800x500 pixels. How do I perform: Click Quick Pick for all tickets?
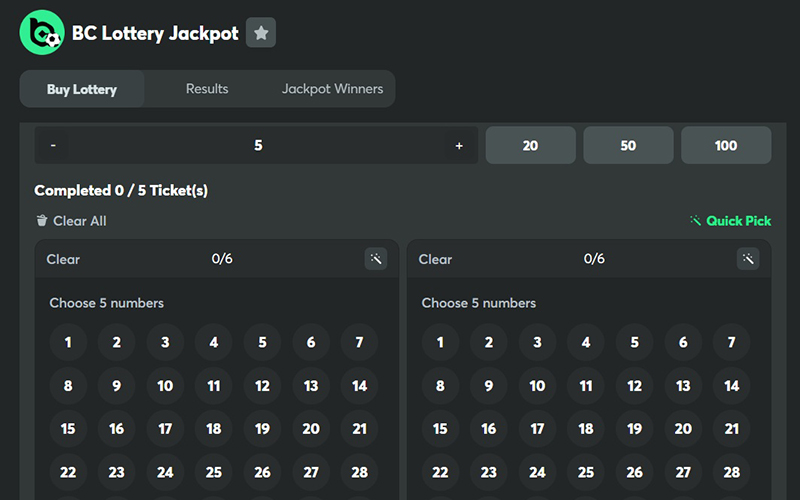tap(731, 221)
